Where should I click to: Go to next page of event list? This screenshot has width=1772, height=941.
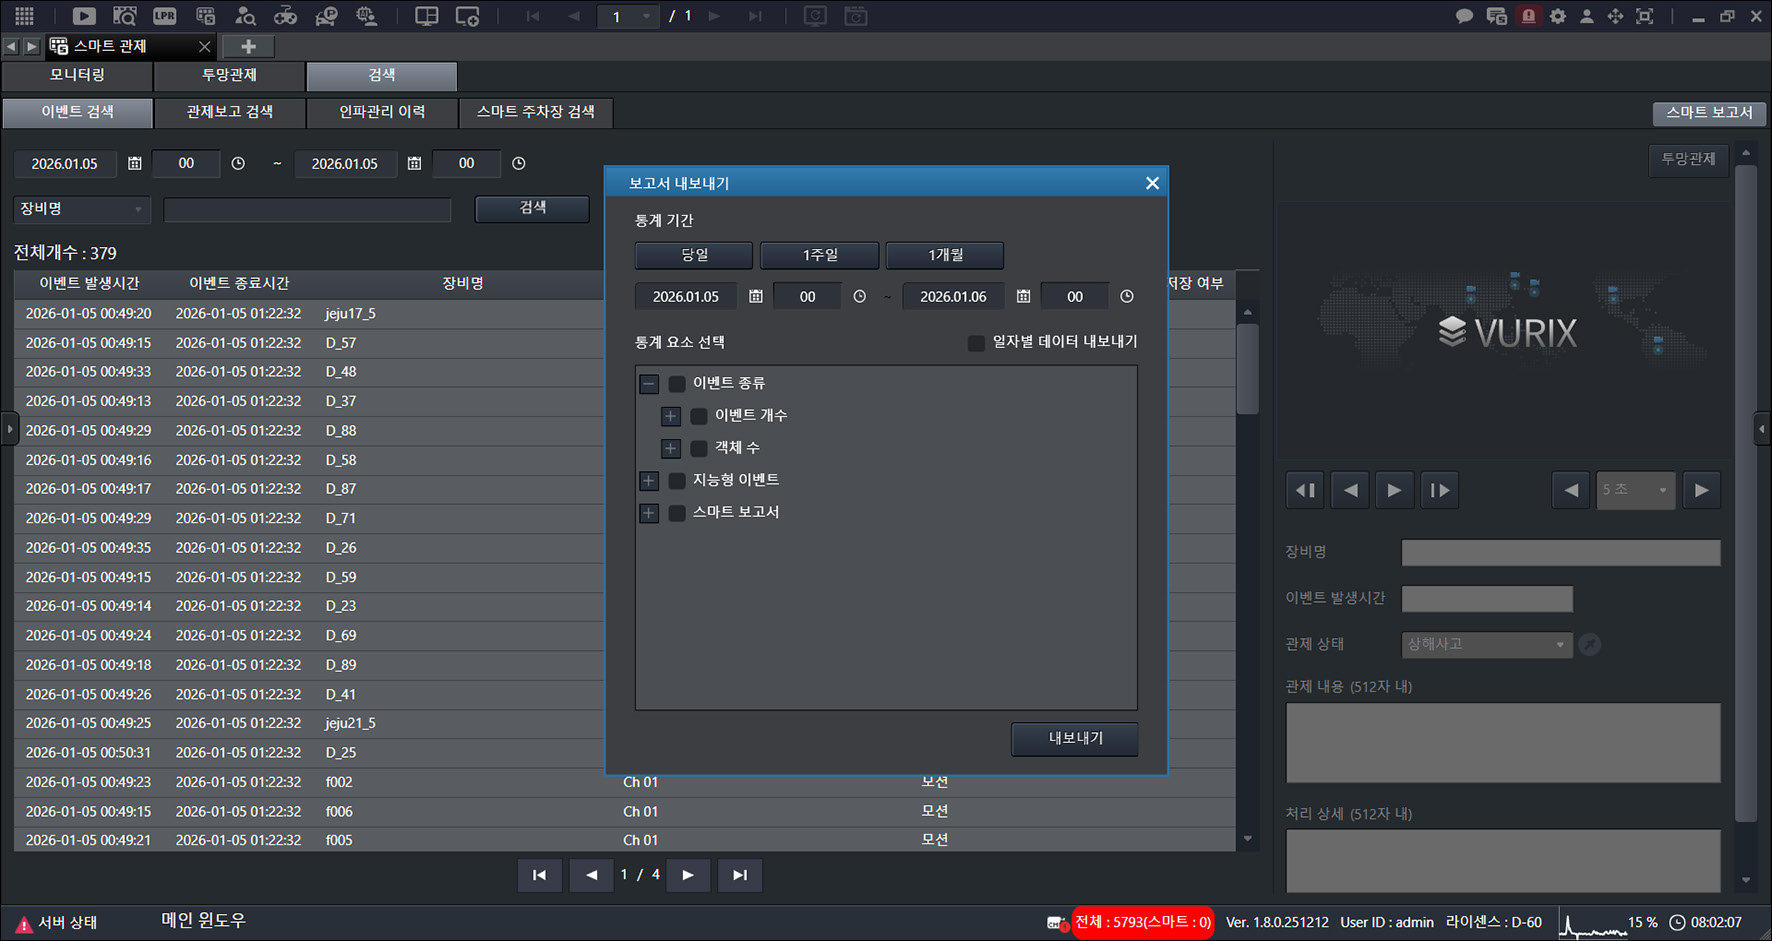click(x=688, y=875)
